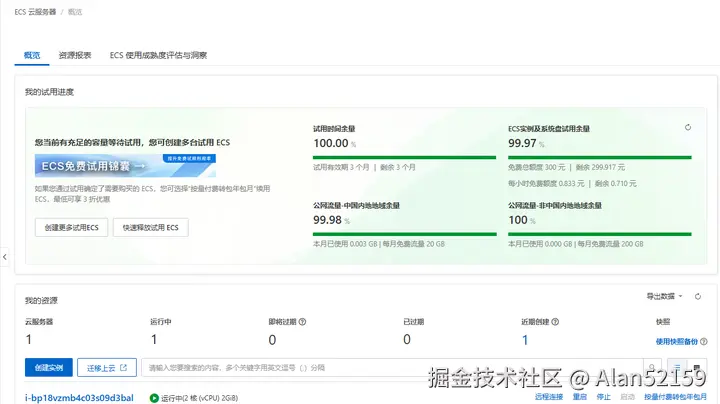Click the search magnifier icon
The image size is (720, 404).
tap(652, 367)
